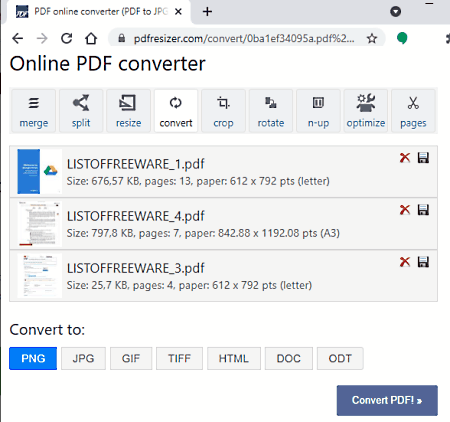View site security lock info
The width and height of the screenshot is (450, 422).
point(122,38)
